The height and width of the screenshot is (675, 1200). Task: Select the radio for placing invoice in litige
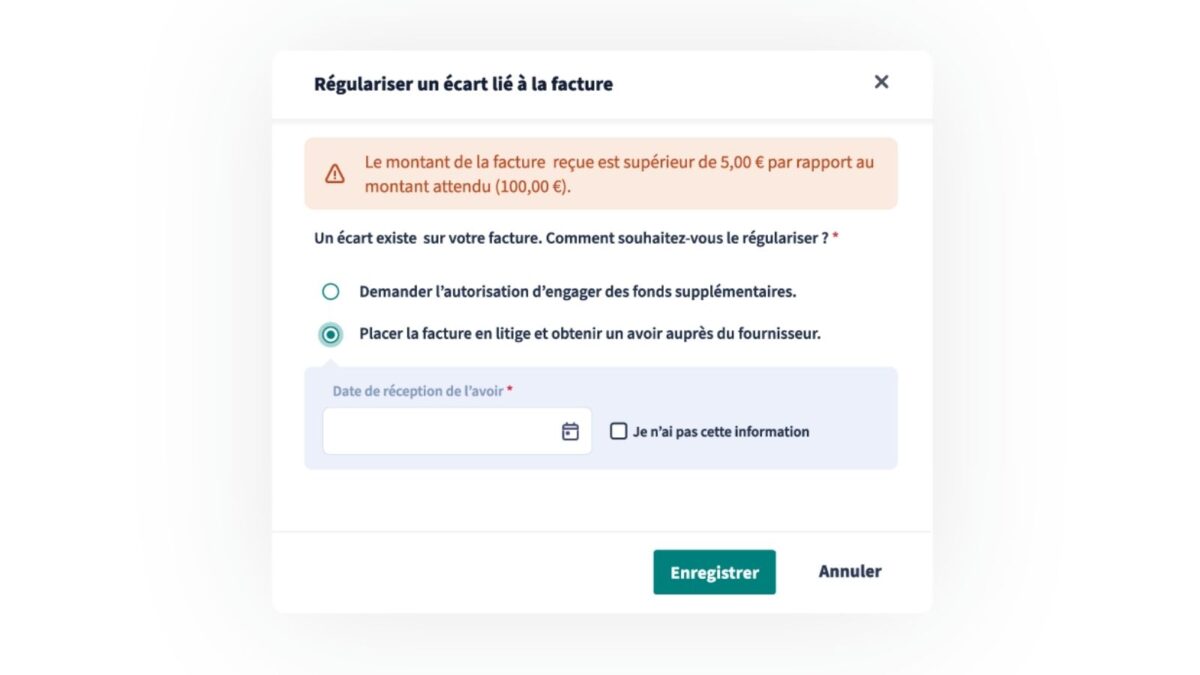(330, 334)
